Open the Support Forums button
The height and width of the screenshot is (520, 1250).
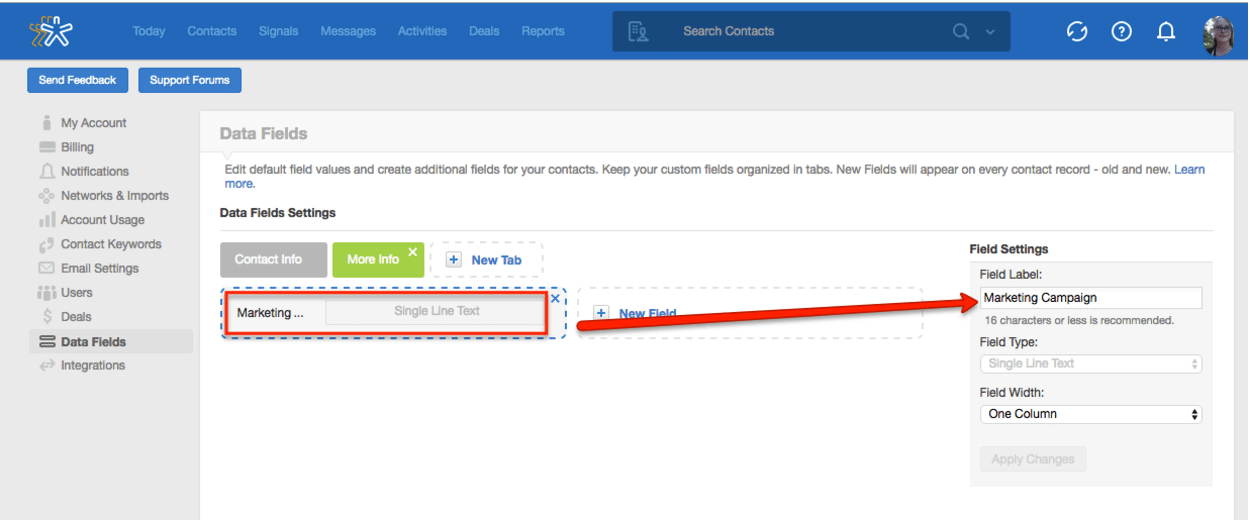tap(190, 80)
